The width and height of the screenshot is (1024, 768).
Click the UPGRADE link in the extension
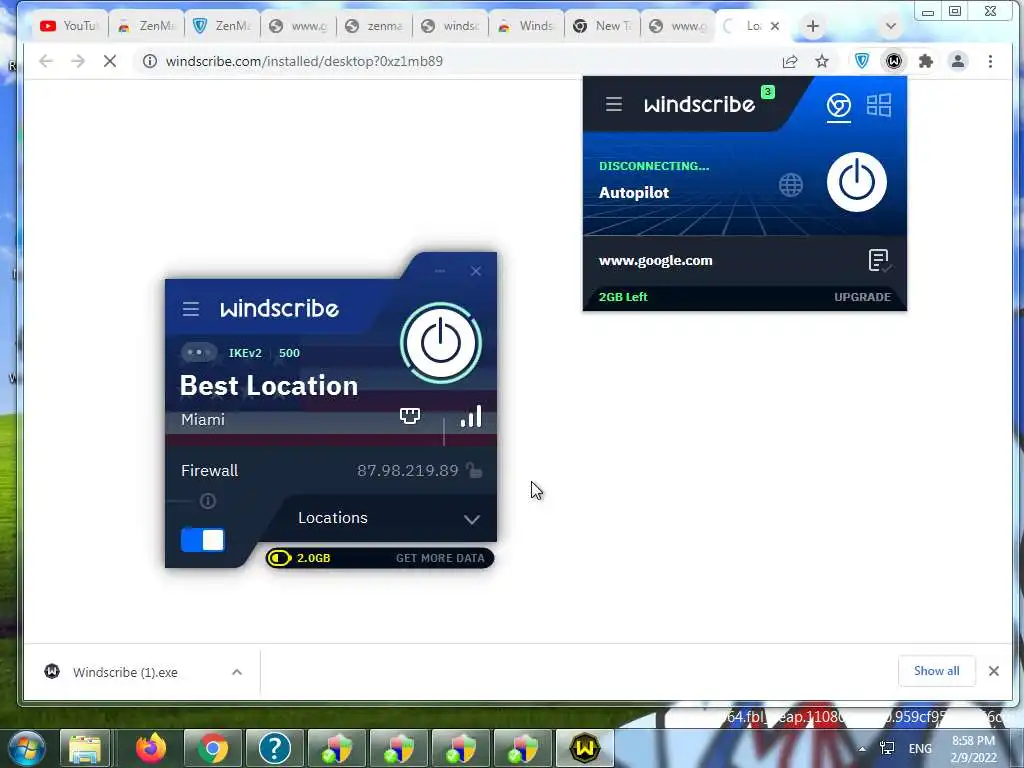862,297
